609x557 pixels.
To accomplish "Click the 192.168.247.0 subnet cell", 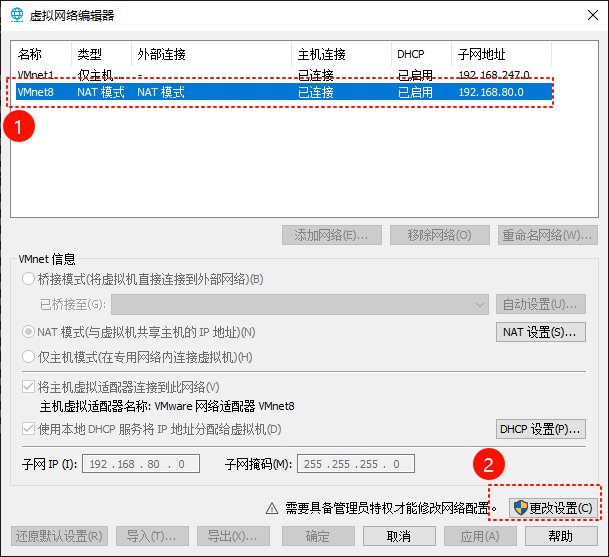I will click(494, 74).
